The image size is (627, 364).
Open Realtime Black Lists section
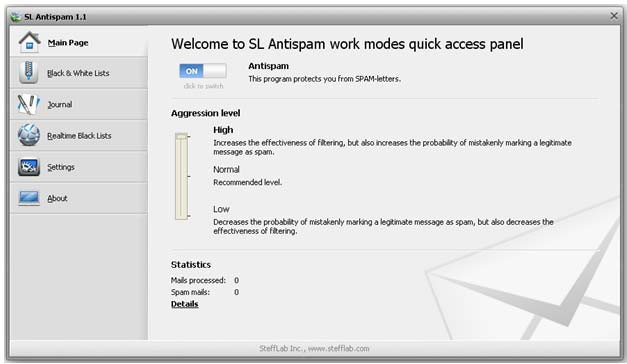click(79, 136)
